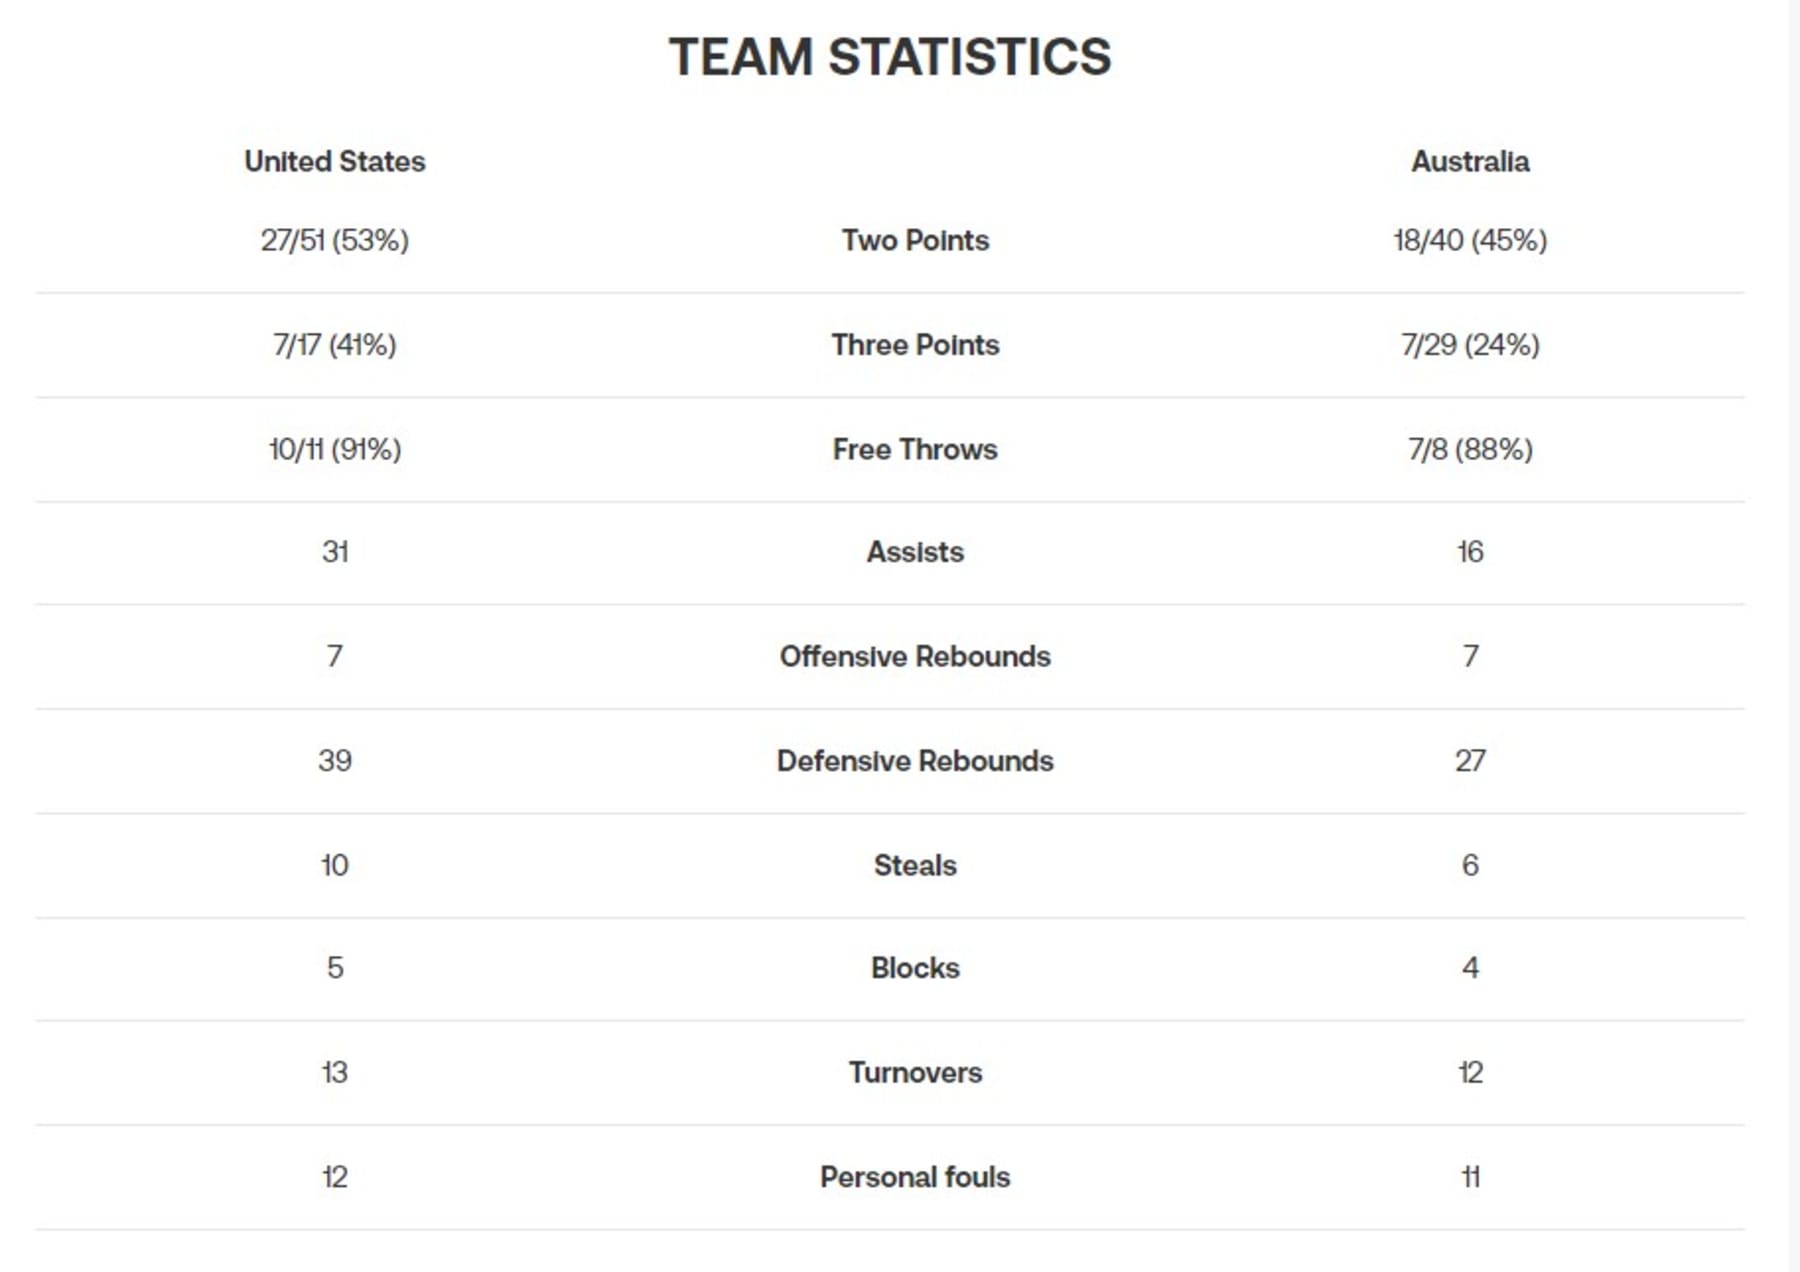Click United States free throws 10/11 (91%)
Screen dimensions: 1800x1272
335,449
